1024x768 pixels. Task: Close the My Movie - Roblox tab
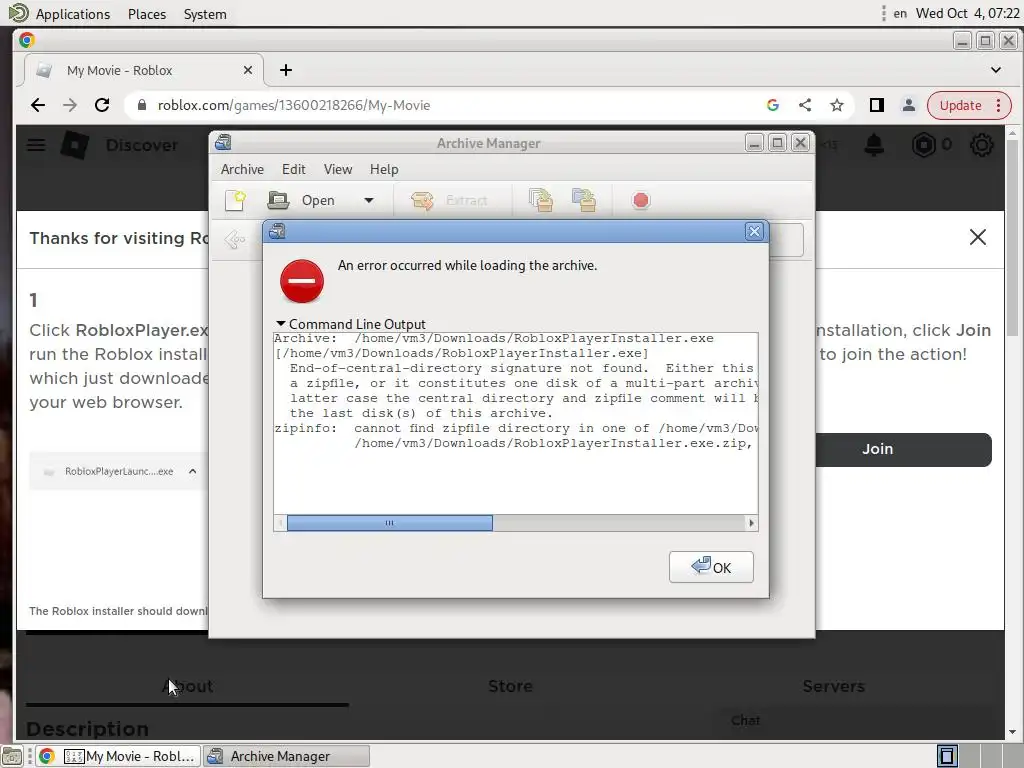[248, 70]
